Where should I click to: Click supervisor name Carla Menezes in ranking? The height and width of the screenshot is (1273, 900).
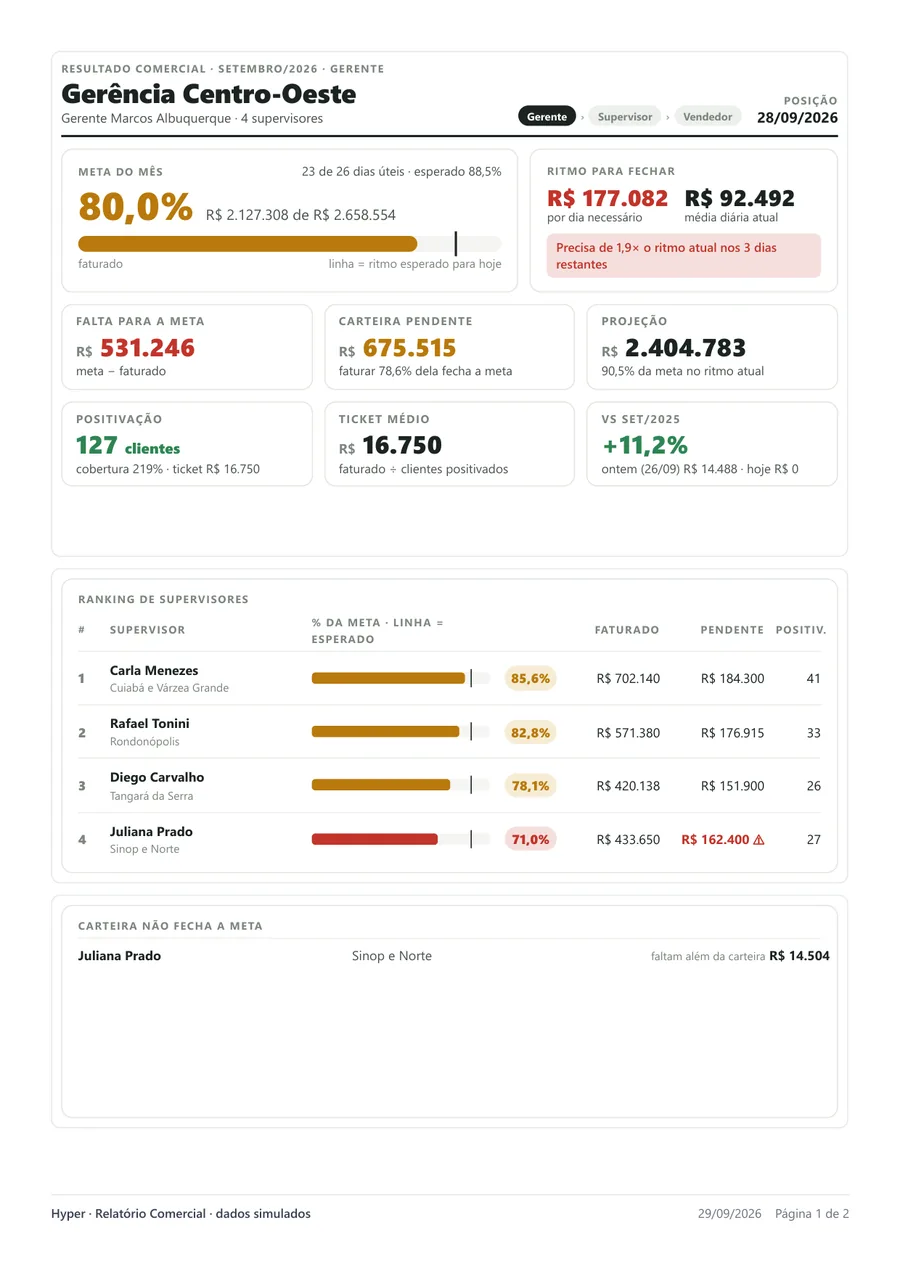154,670
